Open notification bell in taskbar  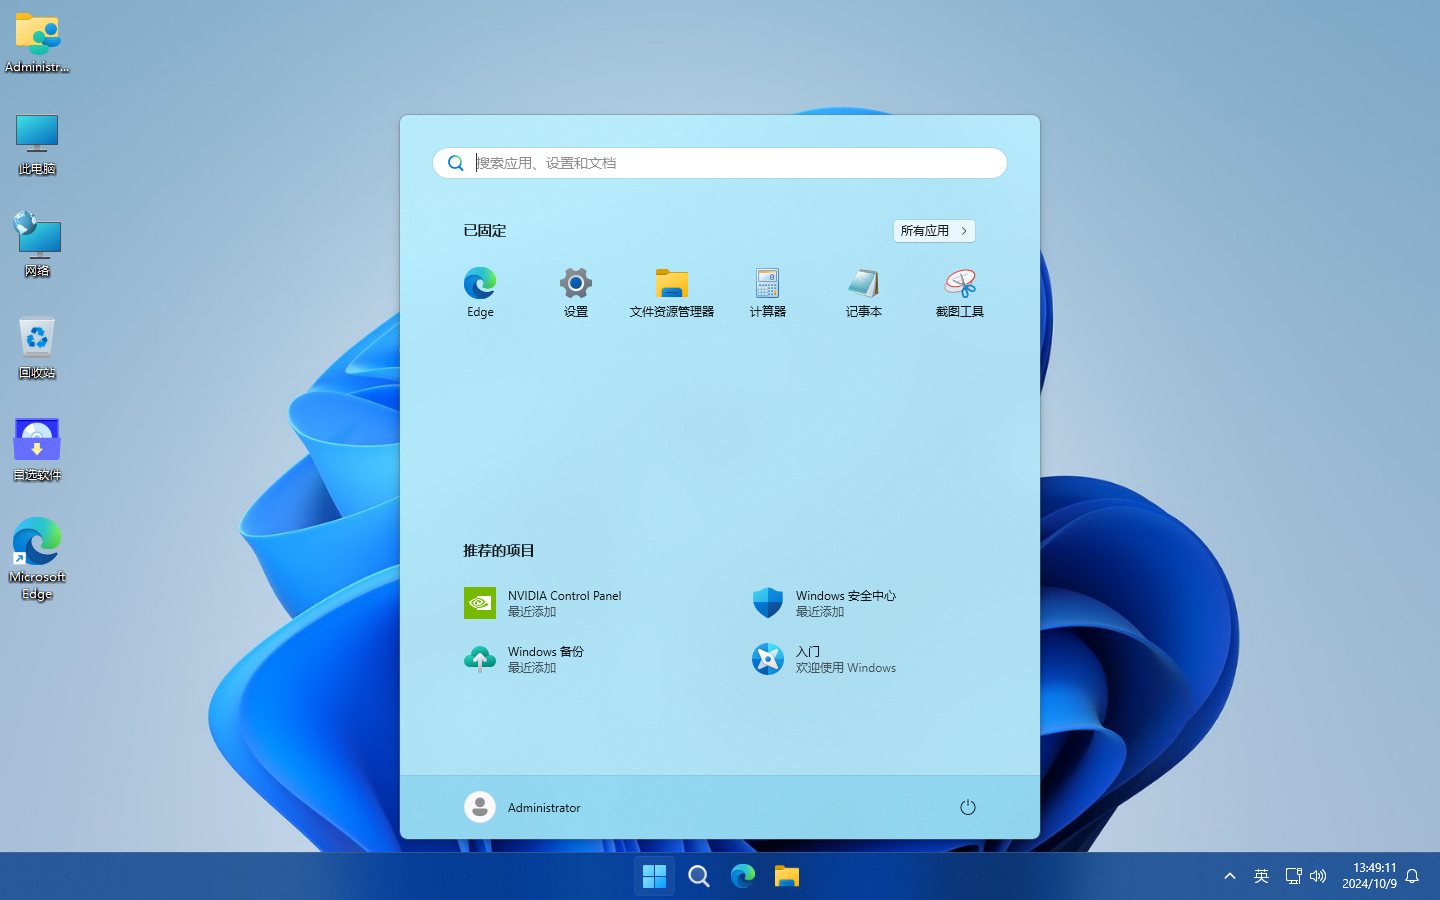1412,877
